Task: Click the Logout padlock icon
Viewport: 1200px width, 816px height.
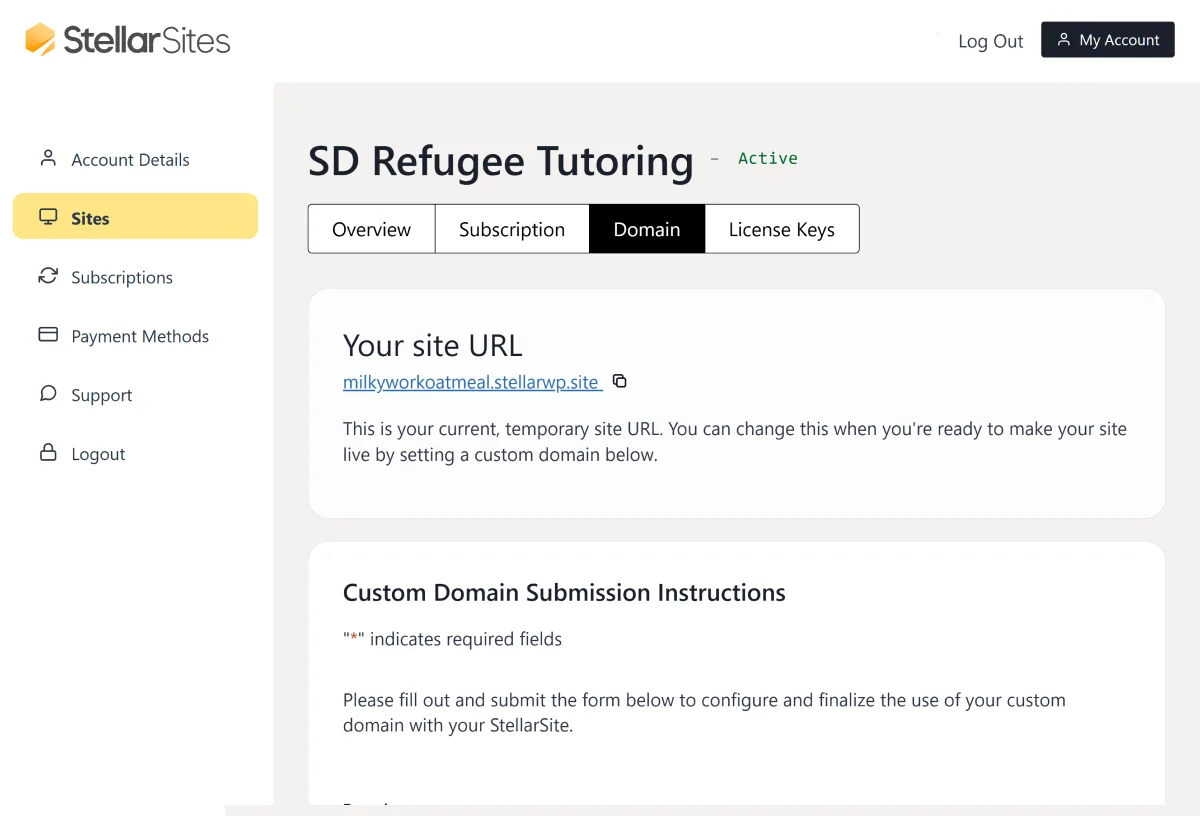Action: 47,453
